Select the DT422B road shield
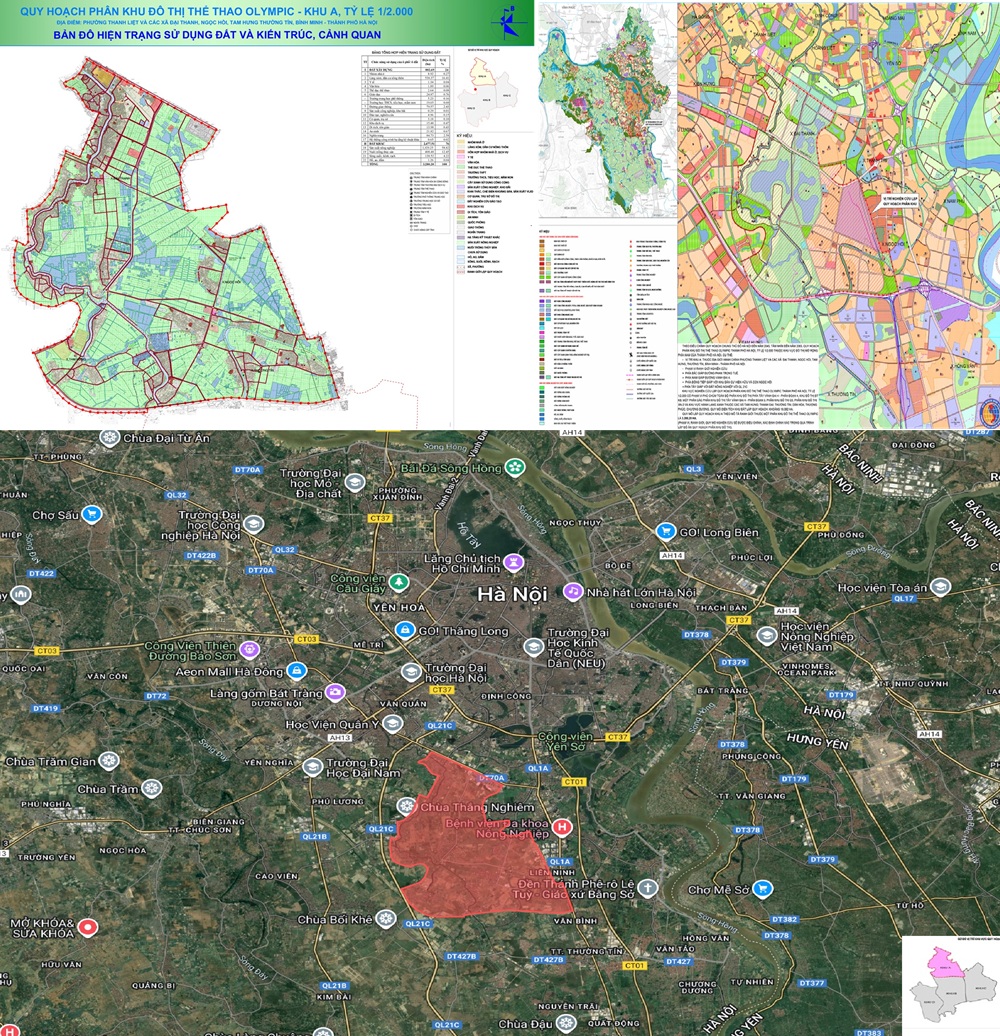 point(201,555)
